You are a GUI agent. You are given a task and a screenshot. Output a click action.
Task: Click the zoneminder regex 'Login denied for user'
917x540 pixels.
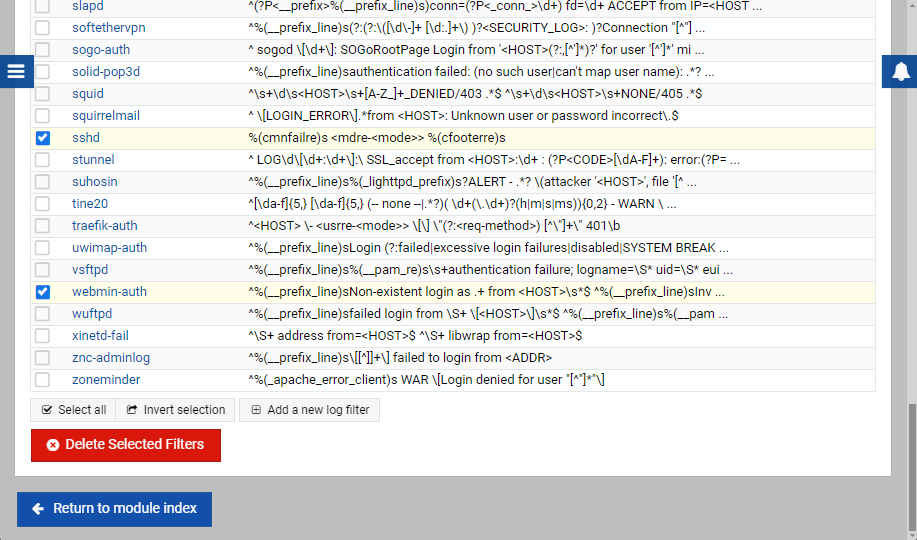click(x=501, y=380)
